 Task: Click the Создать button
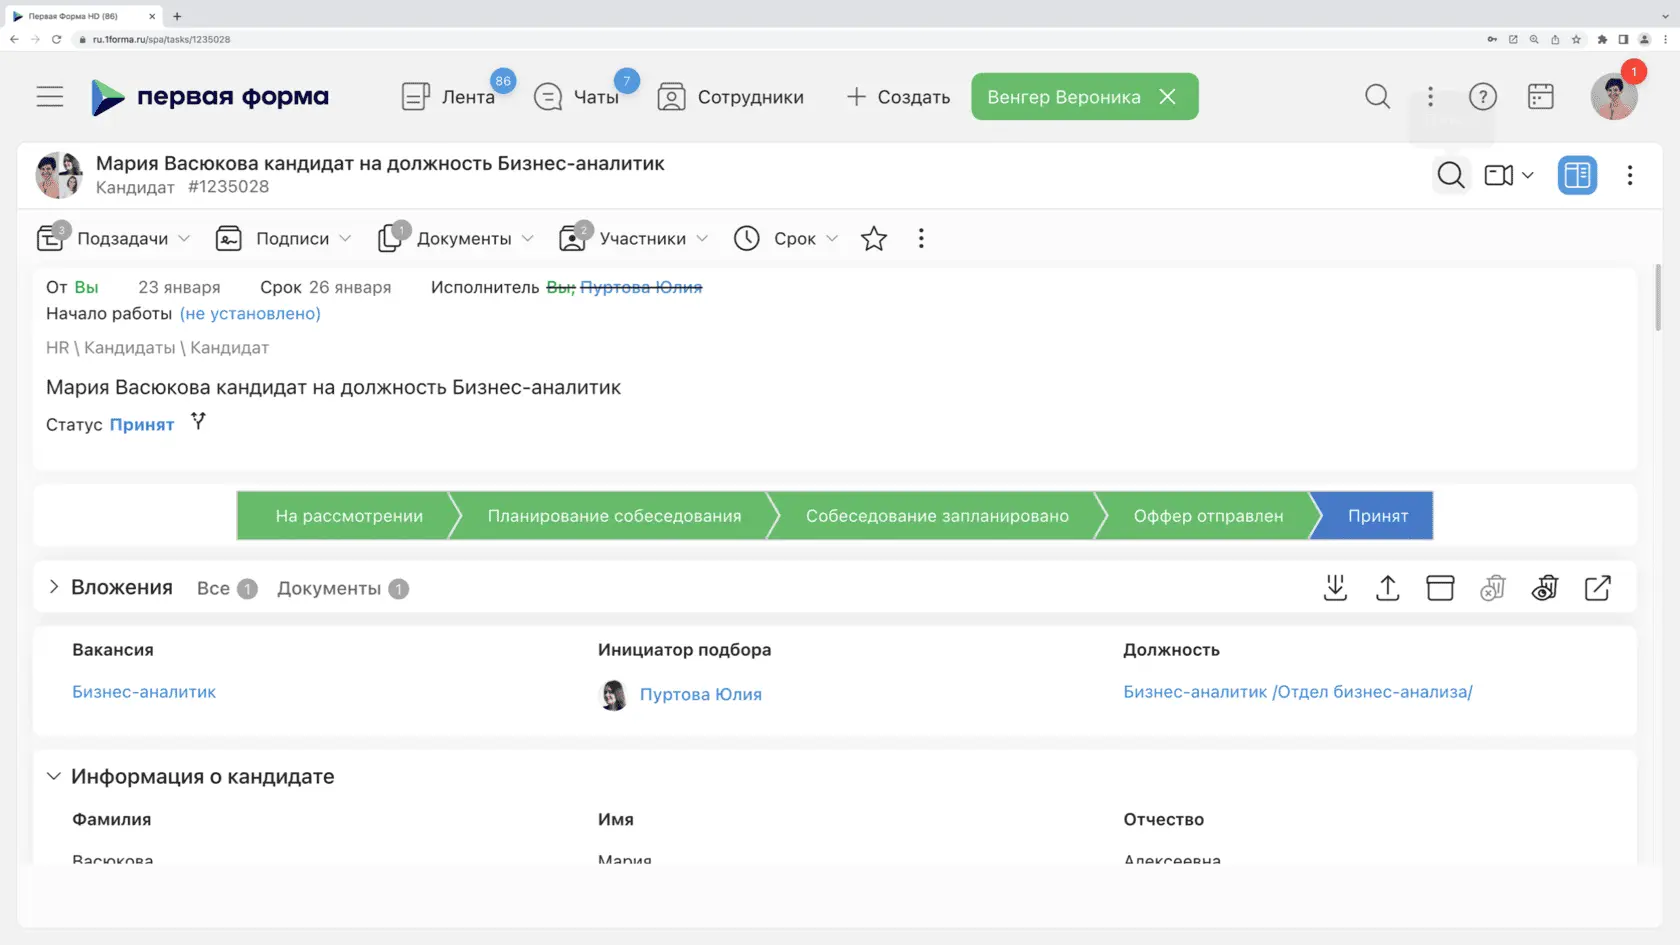pos(898,97)
